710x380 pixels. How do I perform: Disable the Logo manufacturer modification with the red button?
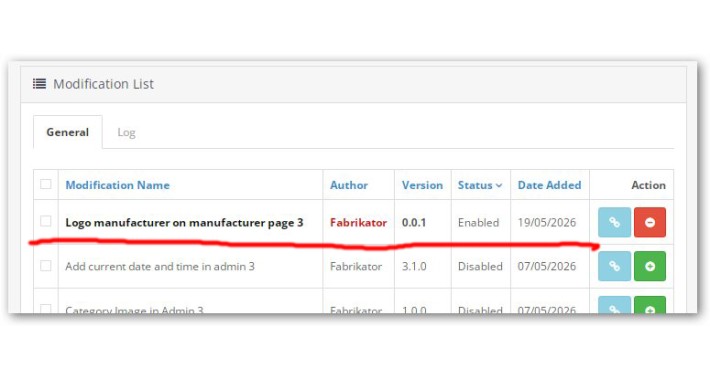click(650, 222)
